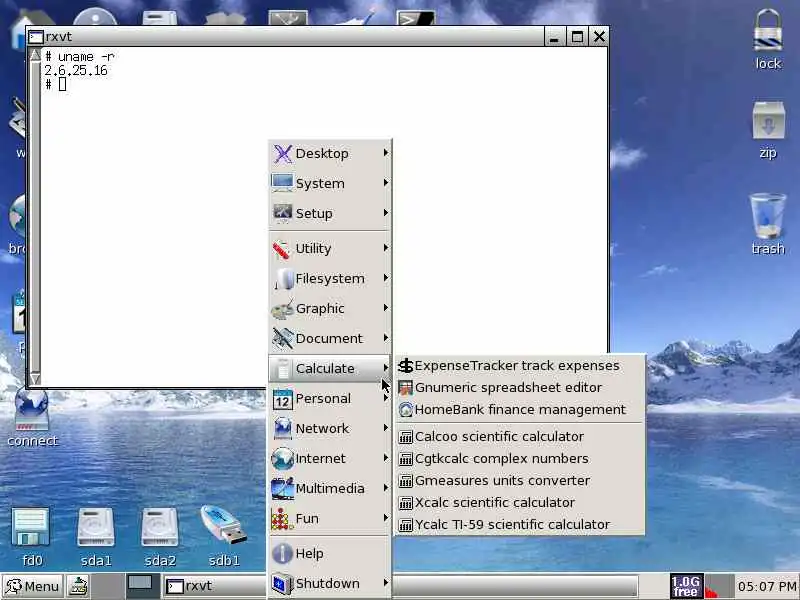Click the 1.0G free memory indicator
The height and width of the screenshot is (600, 800).
coord(686,586)
